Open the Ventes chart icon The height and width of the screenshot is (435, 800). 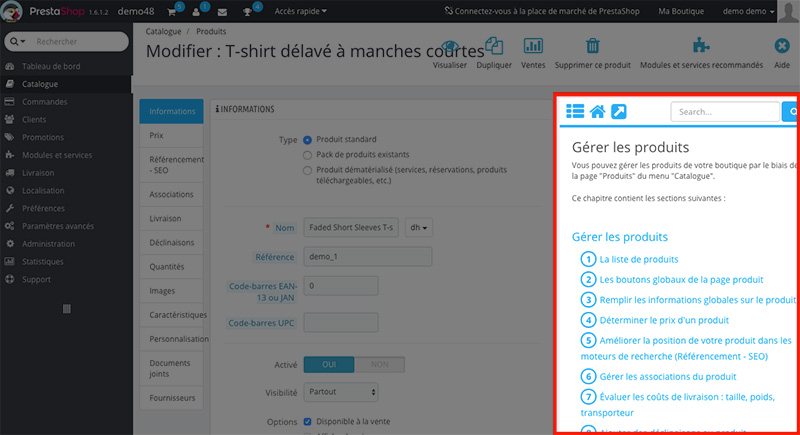coord(533,49)
